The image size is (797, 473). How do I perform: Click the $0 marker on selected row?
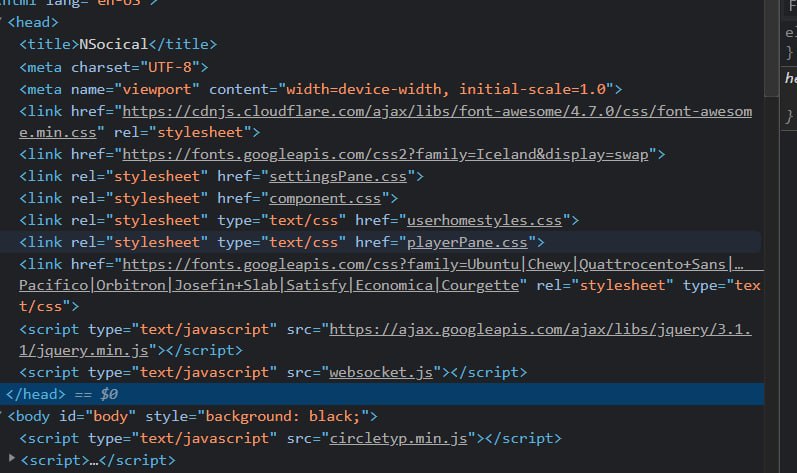[109, 394]
